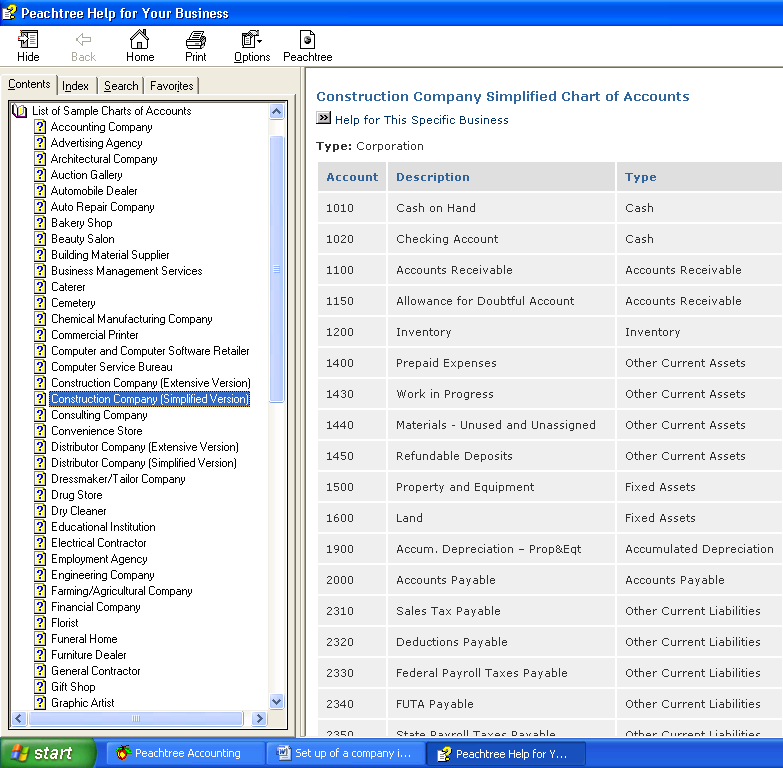Viewport: 783px width, 768px height.
Task: Click the Financial Company topic icon
Action: (40, 606)
